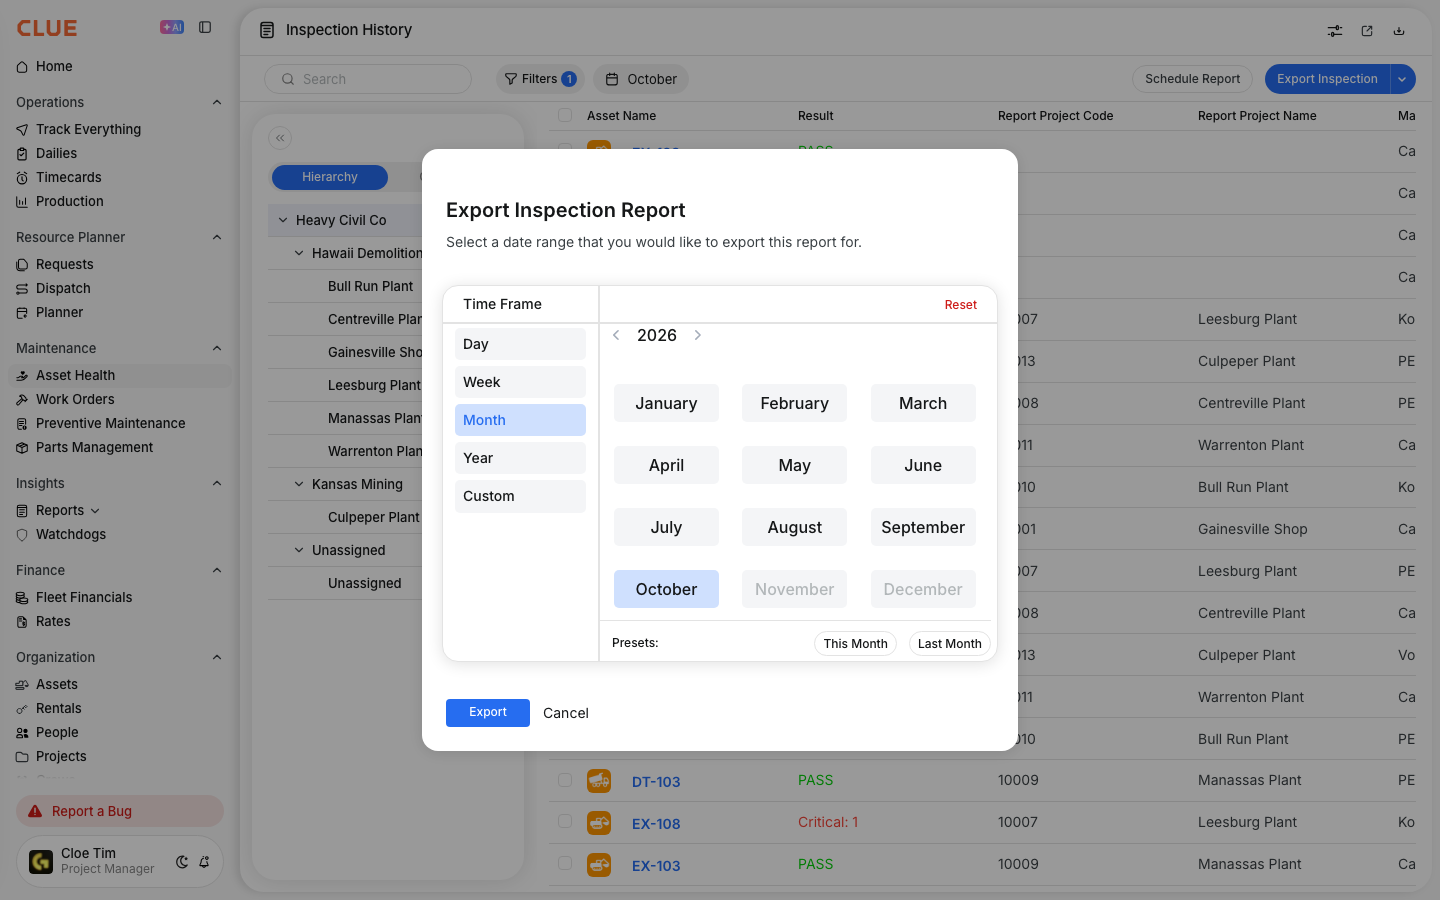This screenshot has height=900, width=1440.
Task: Click Report a Bug
Action: [x=120, y=811]
